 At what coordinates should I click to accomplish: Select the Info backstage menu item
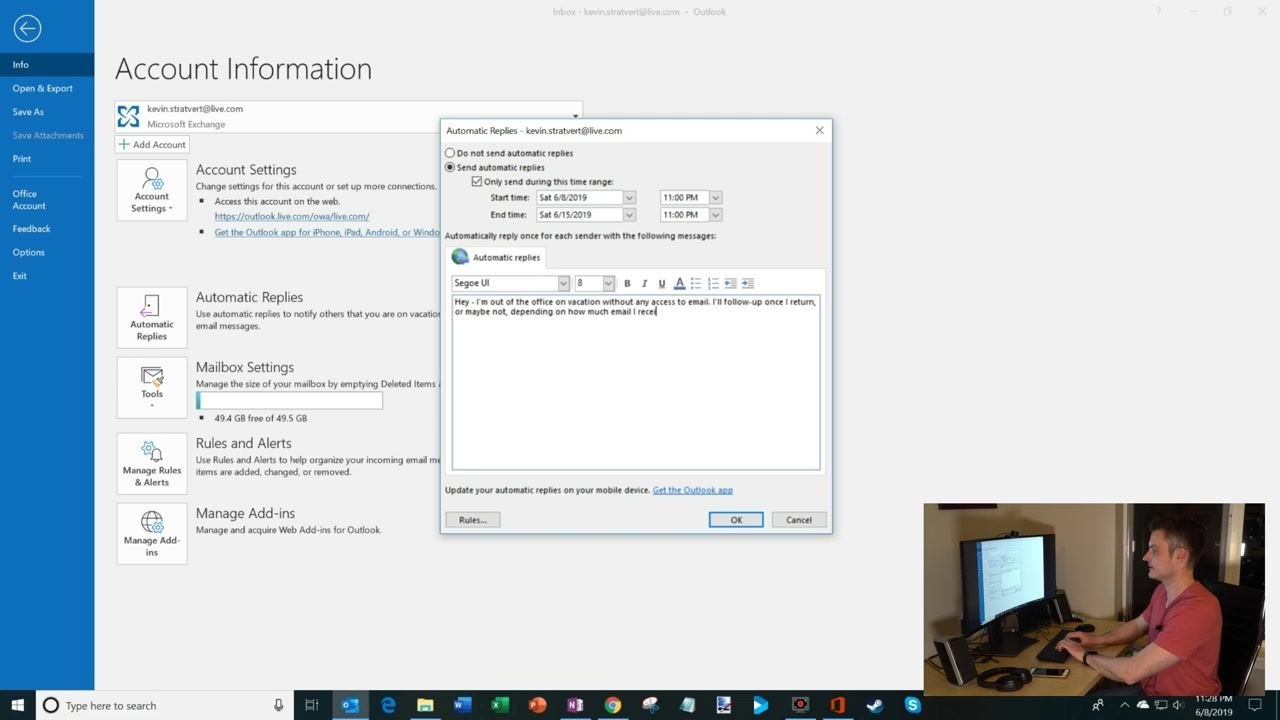click(47, 64)
